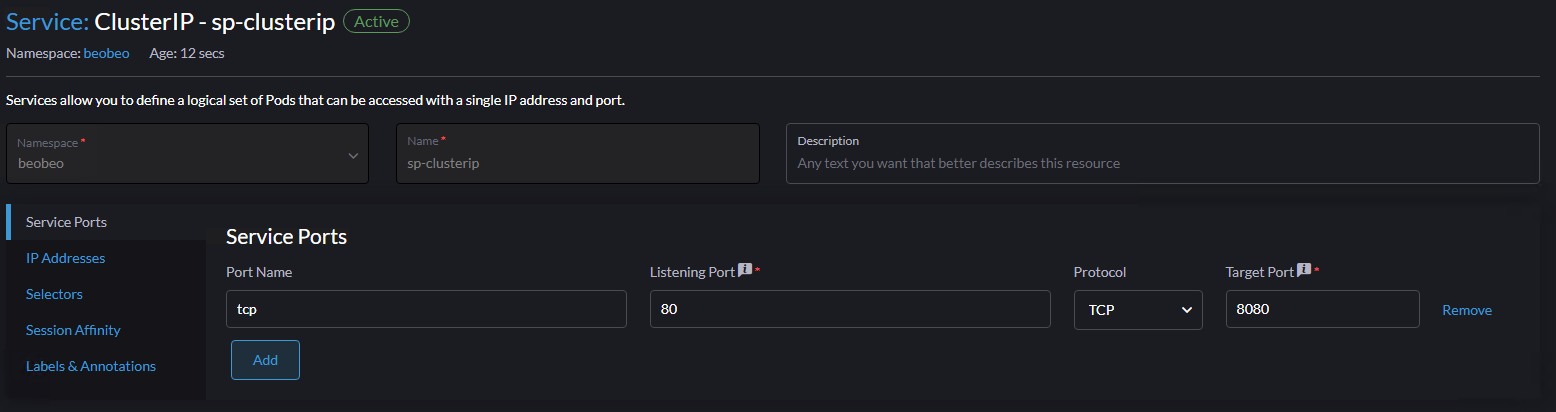Click the Age 12 secs label
1556x412 pixels.
click(x=187, y=53)
